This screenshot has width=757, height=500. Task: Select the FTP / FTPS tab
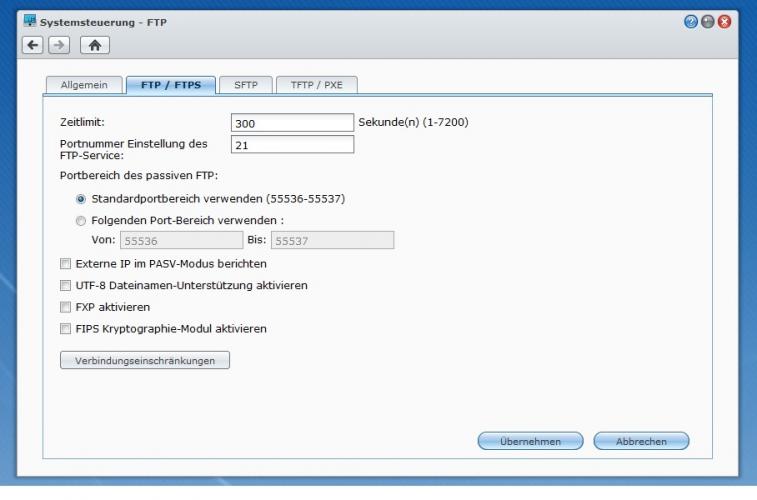169,85
